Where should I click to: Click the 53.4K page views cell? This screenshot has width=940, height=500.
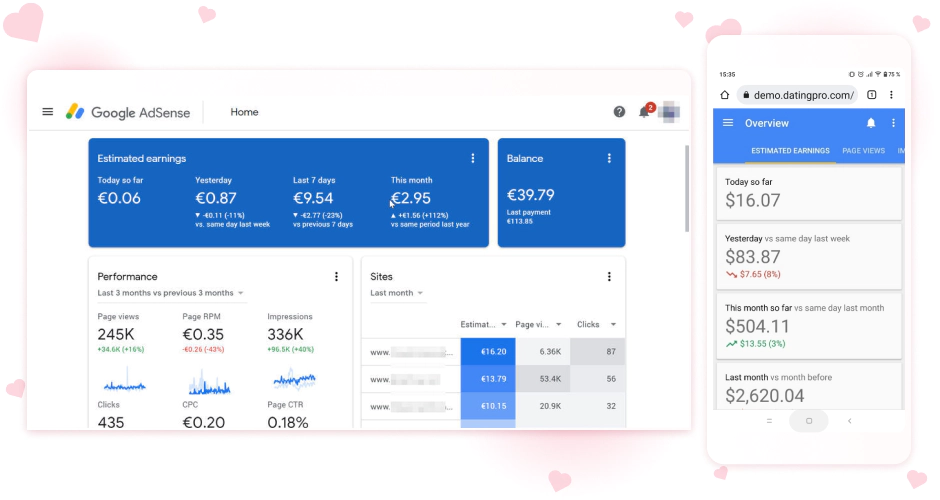(x=543, y=379)
